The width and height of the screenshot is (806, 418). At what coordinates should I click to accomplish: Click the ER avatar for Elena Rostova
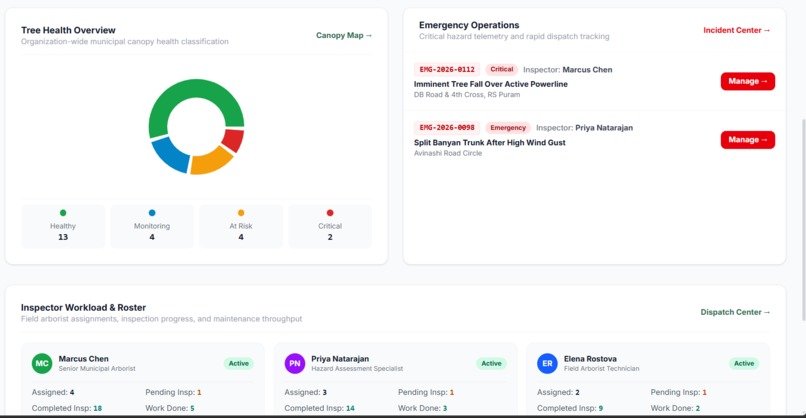pos(547,364)
